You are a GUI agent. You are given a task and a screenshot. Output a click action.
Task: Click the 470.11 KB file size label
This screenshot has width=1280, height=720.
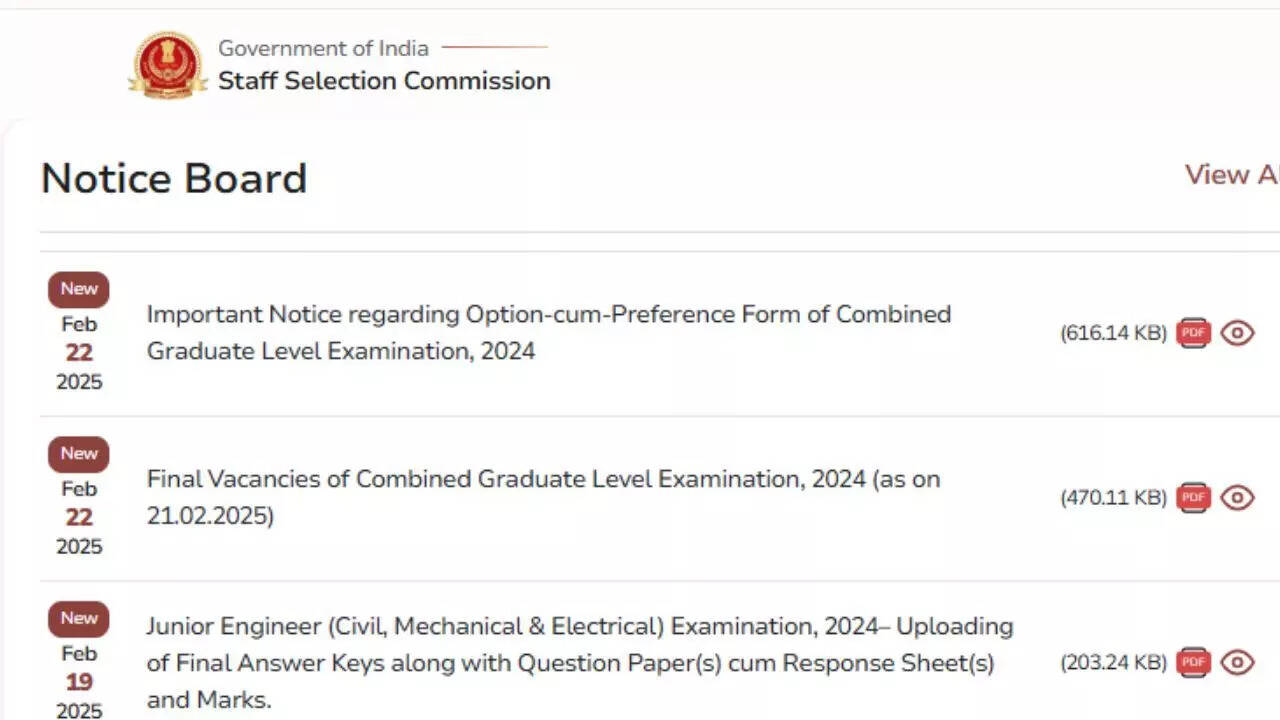click(1113, 498)
